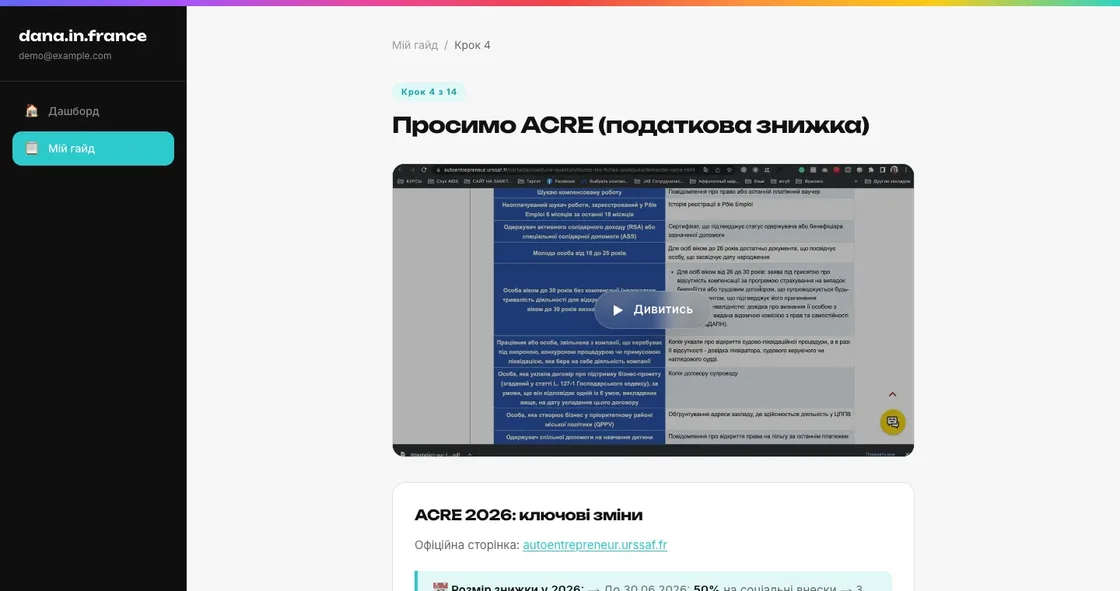Viewport: 1120px width, 591px height.
Task: Click the Офіційна сторінка: label
Action: [467, 545]
